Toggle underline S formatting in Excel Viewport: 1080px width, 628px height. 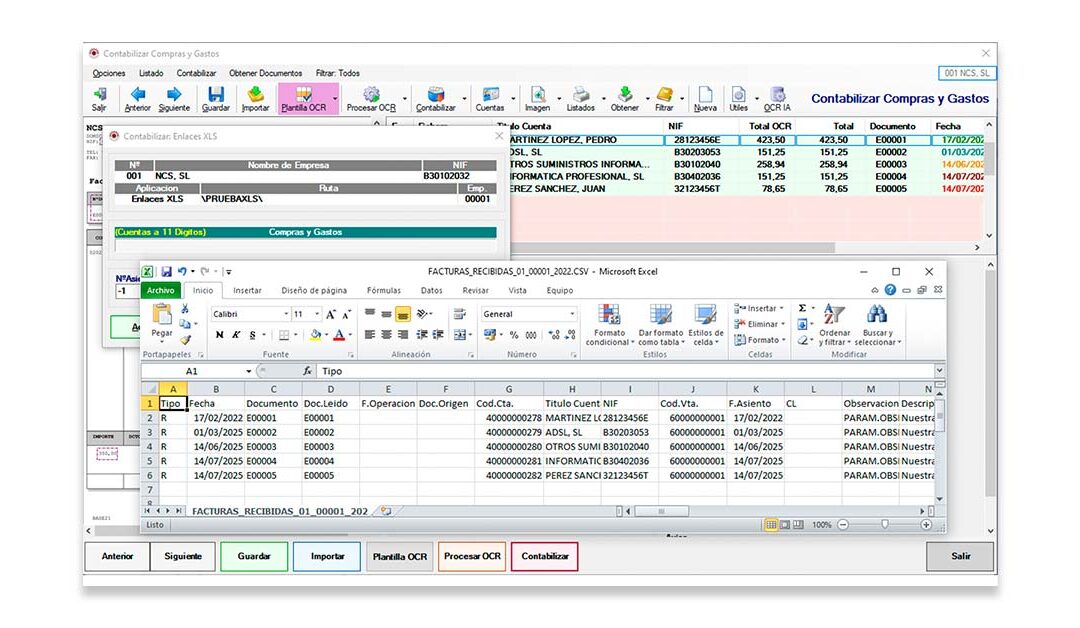click(253, 335)
